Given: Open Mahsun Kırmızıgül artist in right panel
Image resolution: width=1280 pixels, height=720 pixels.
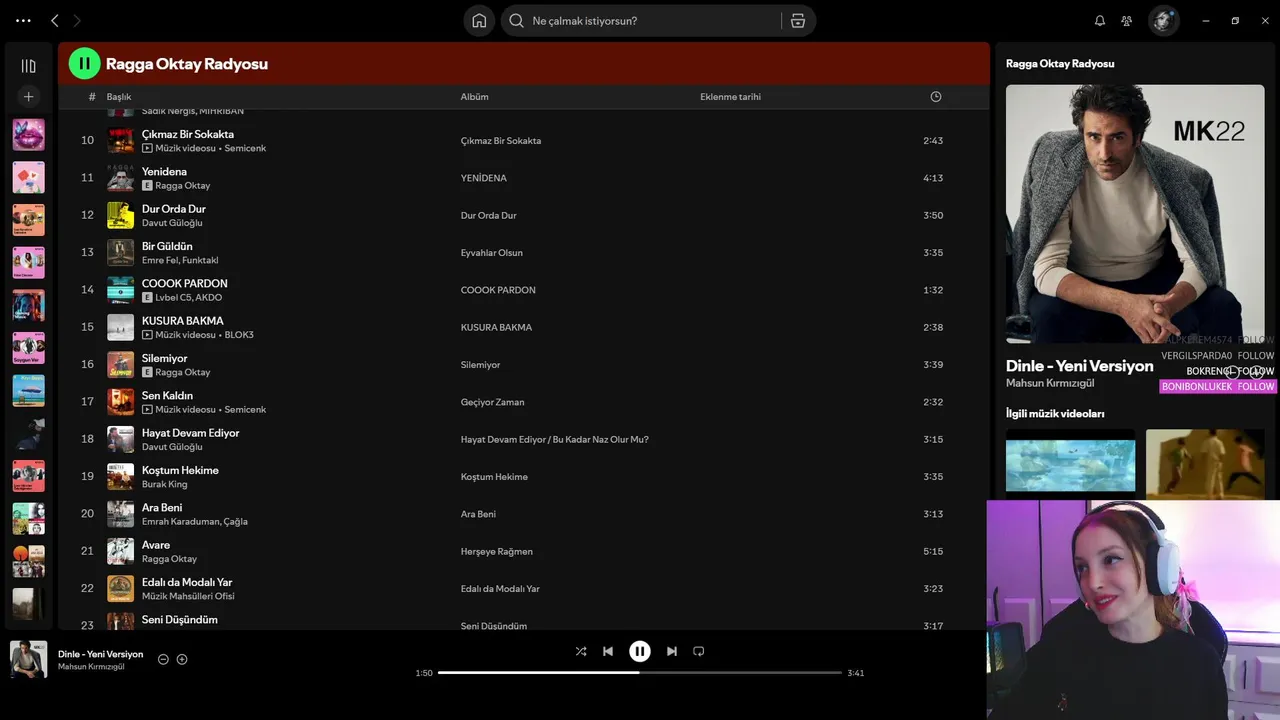Looking at the screenshot, I should coord(1050,383).
